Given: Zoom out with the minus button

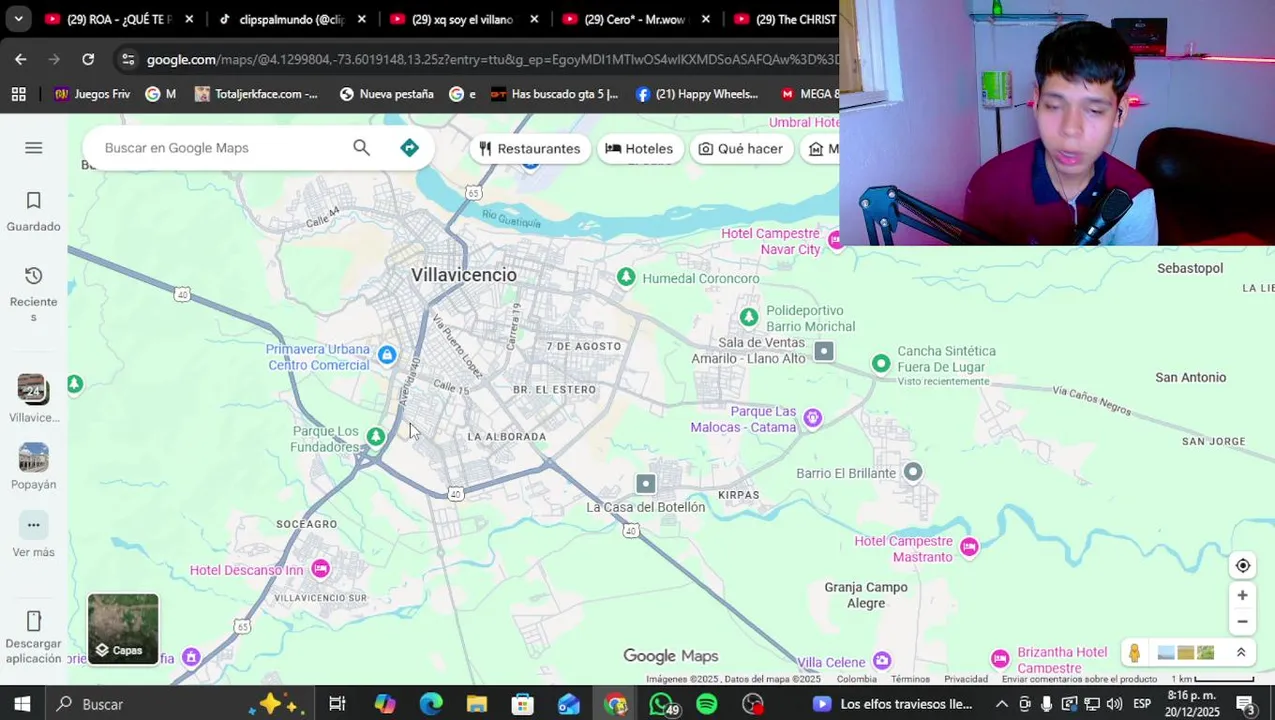Looking at the screenshot, I should (1242, 622).
